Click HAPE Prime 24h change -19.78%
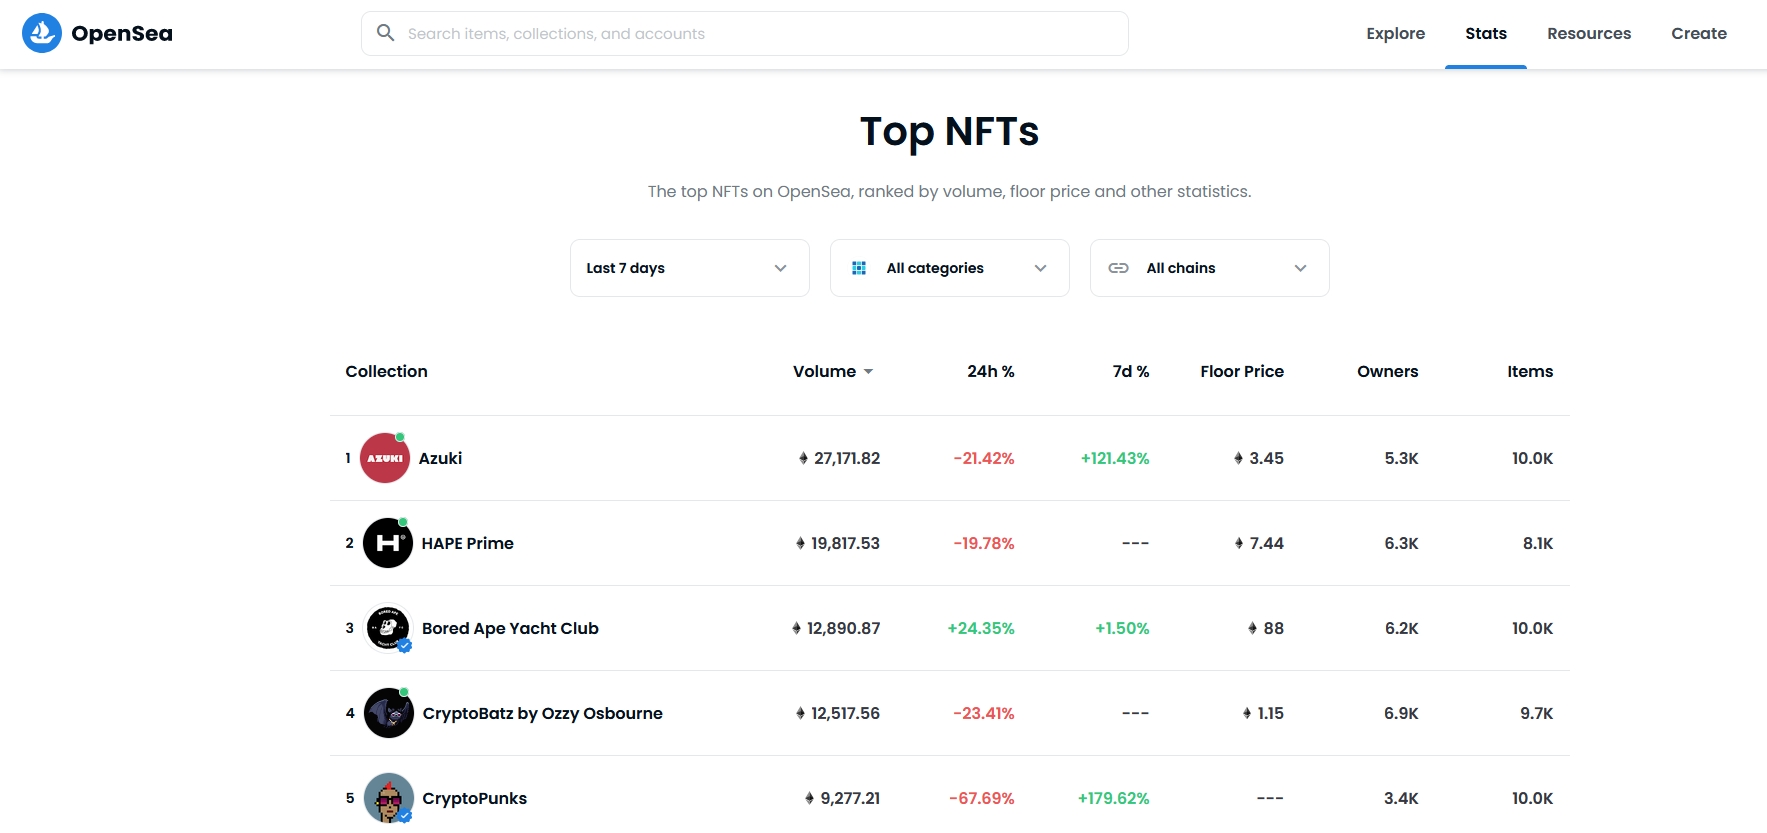 [x=984, y=543]
